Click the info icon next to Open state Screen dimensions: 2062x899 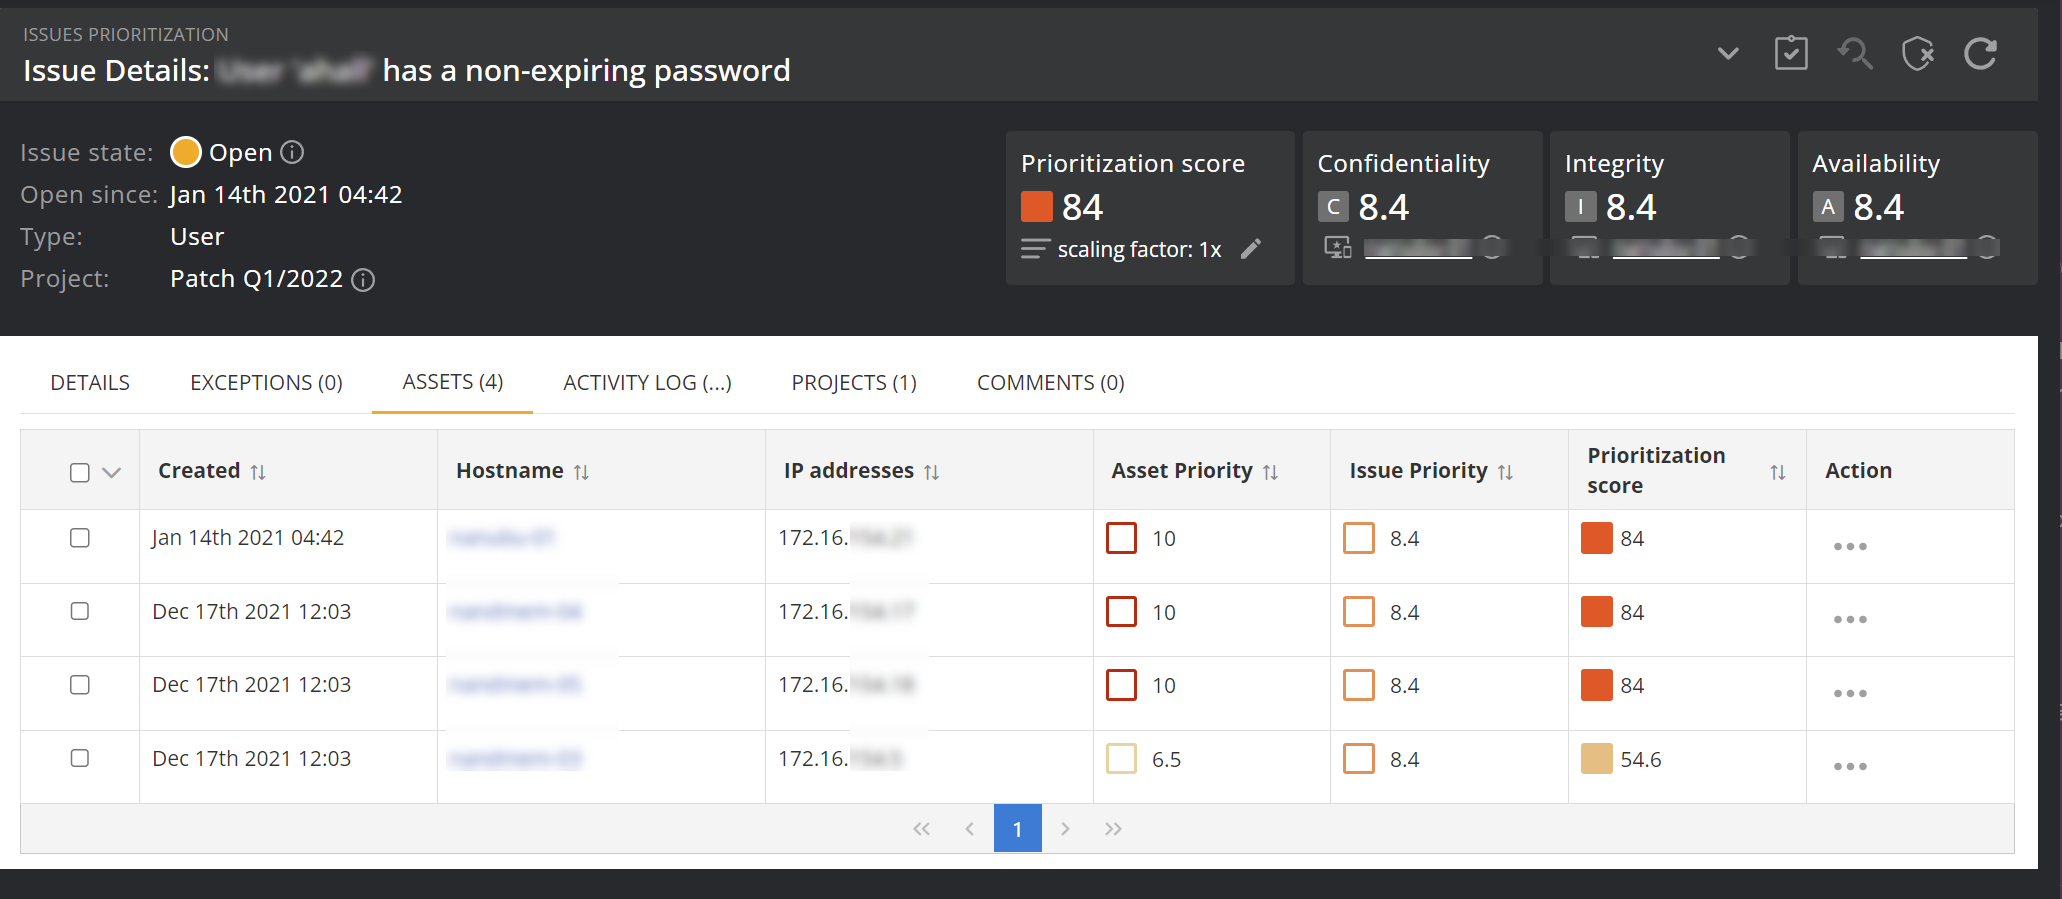292,152
